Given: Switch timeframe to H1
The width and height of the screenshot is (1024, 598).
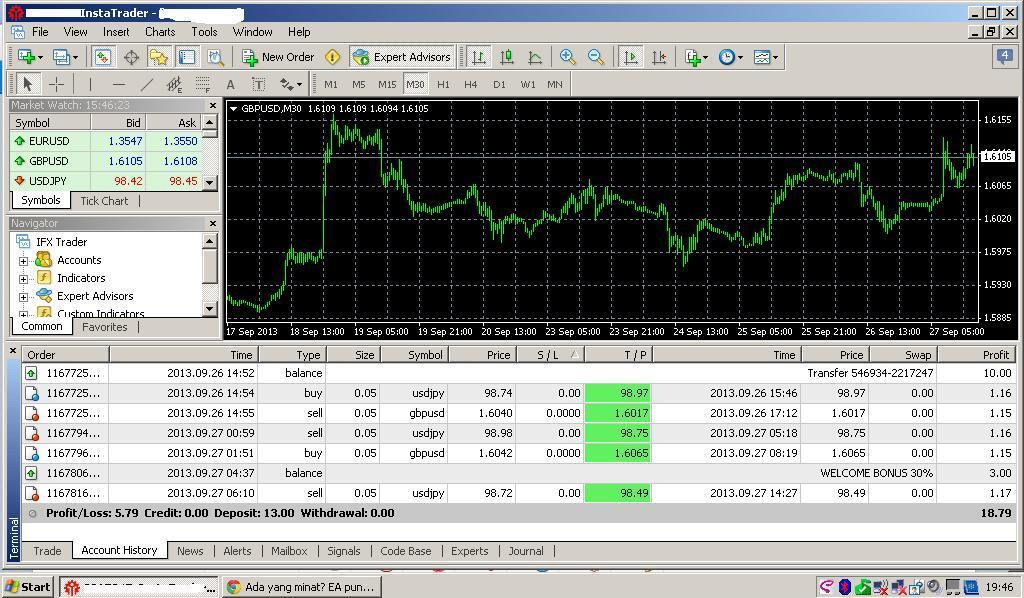Looking at the screenshot, I should coord(443,84).
